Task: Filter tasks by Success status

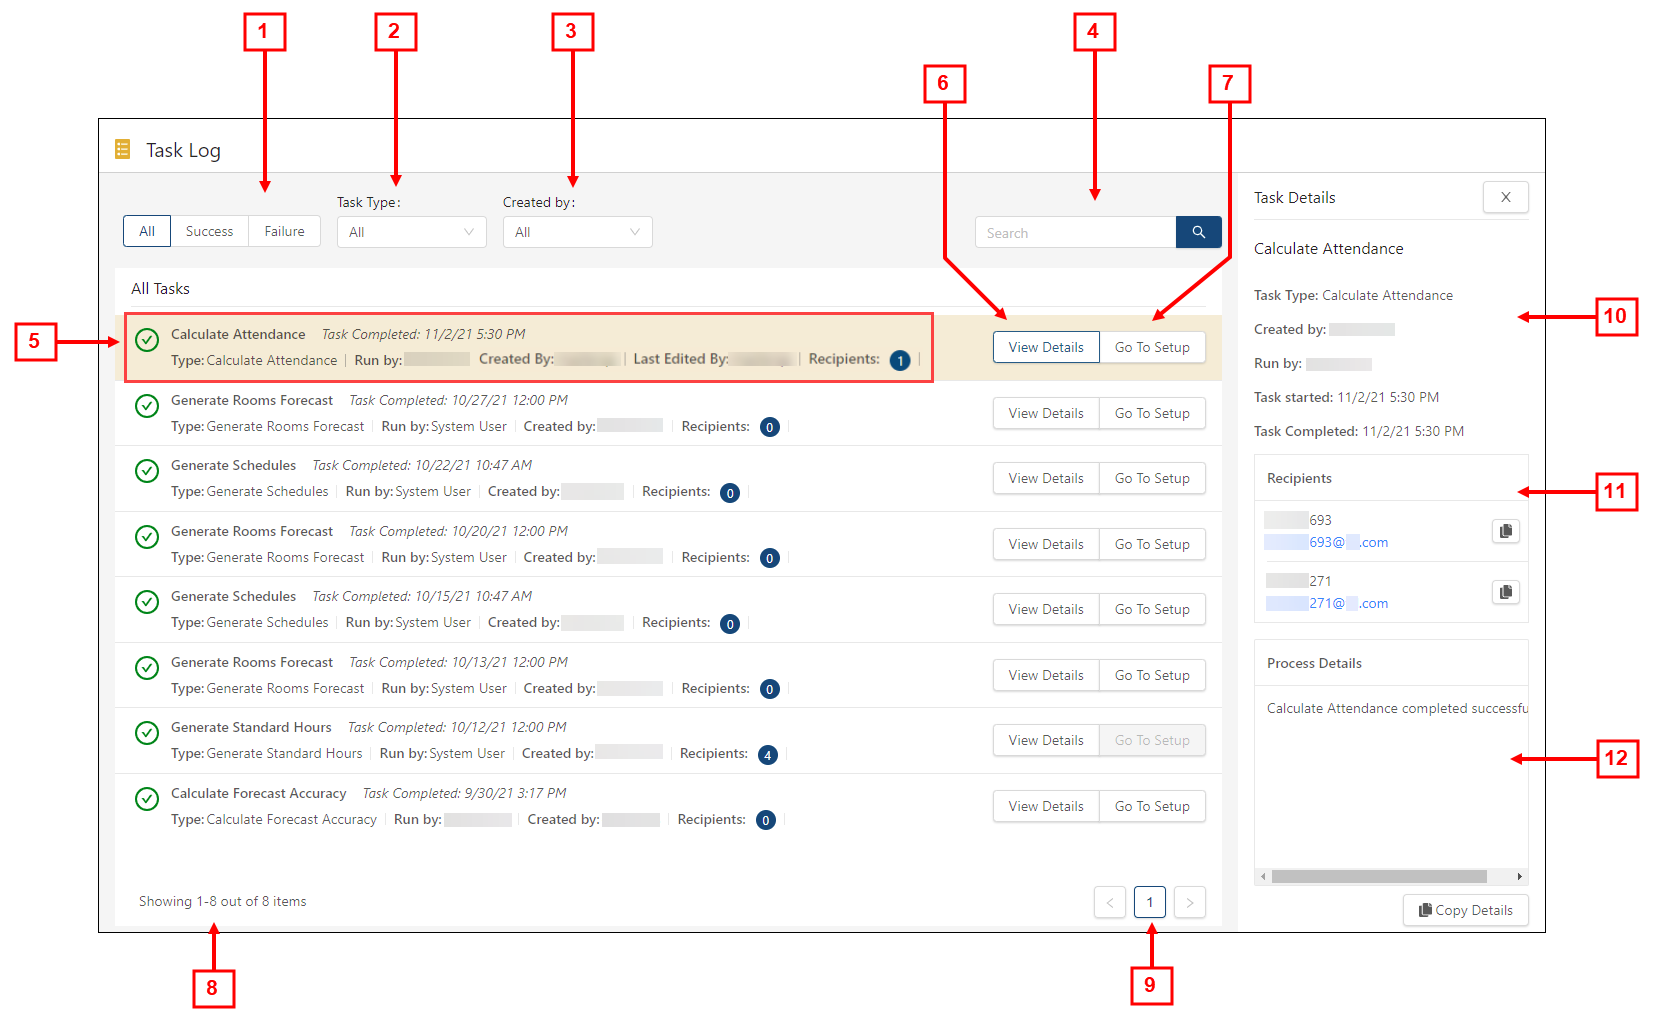Action: click(209, 231)
